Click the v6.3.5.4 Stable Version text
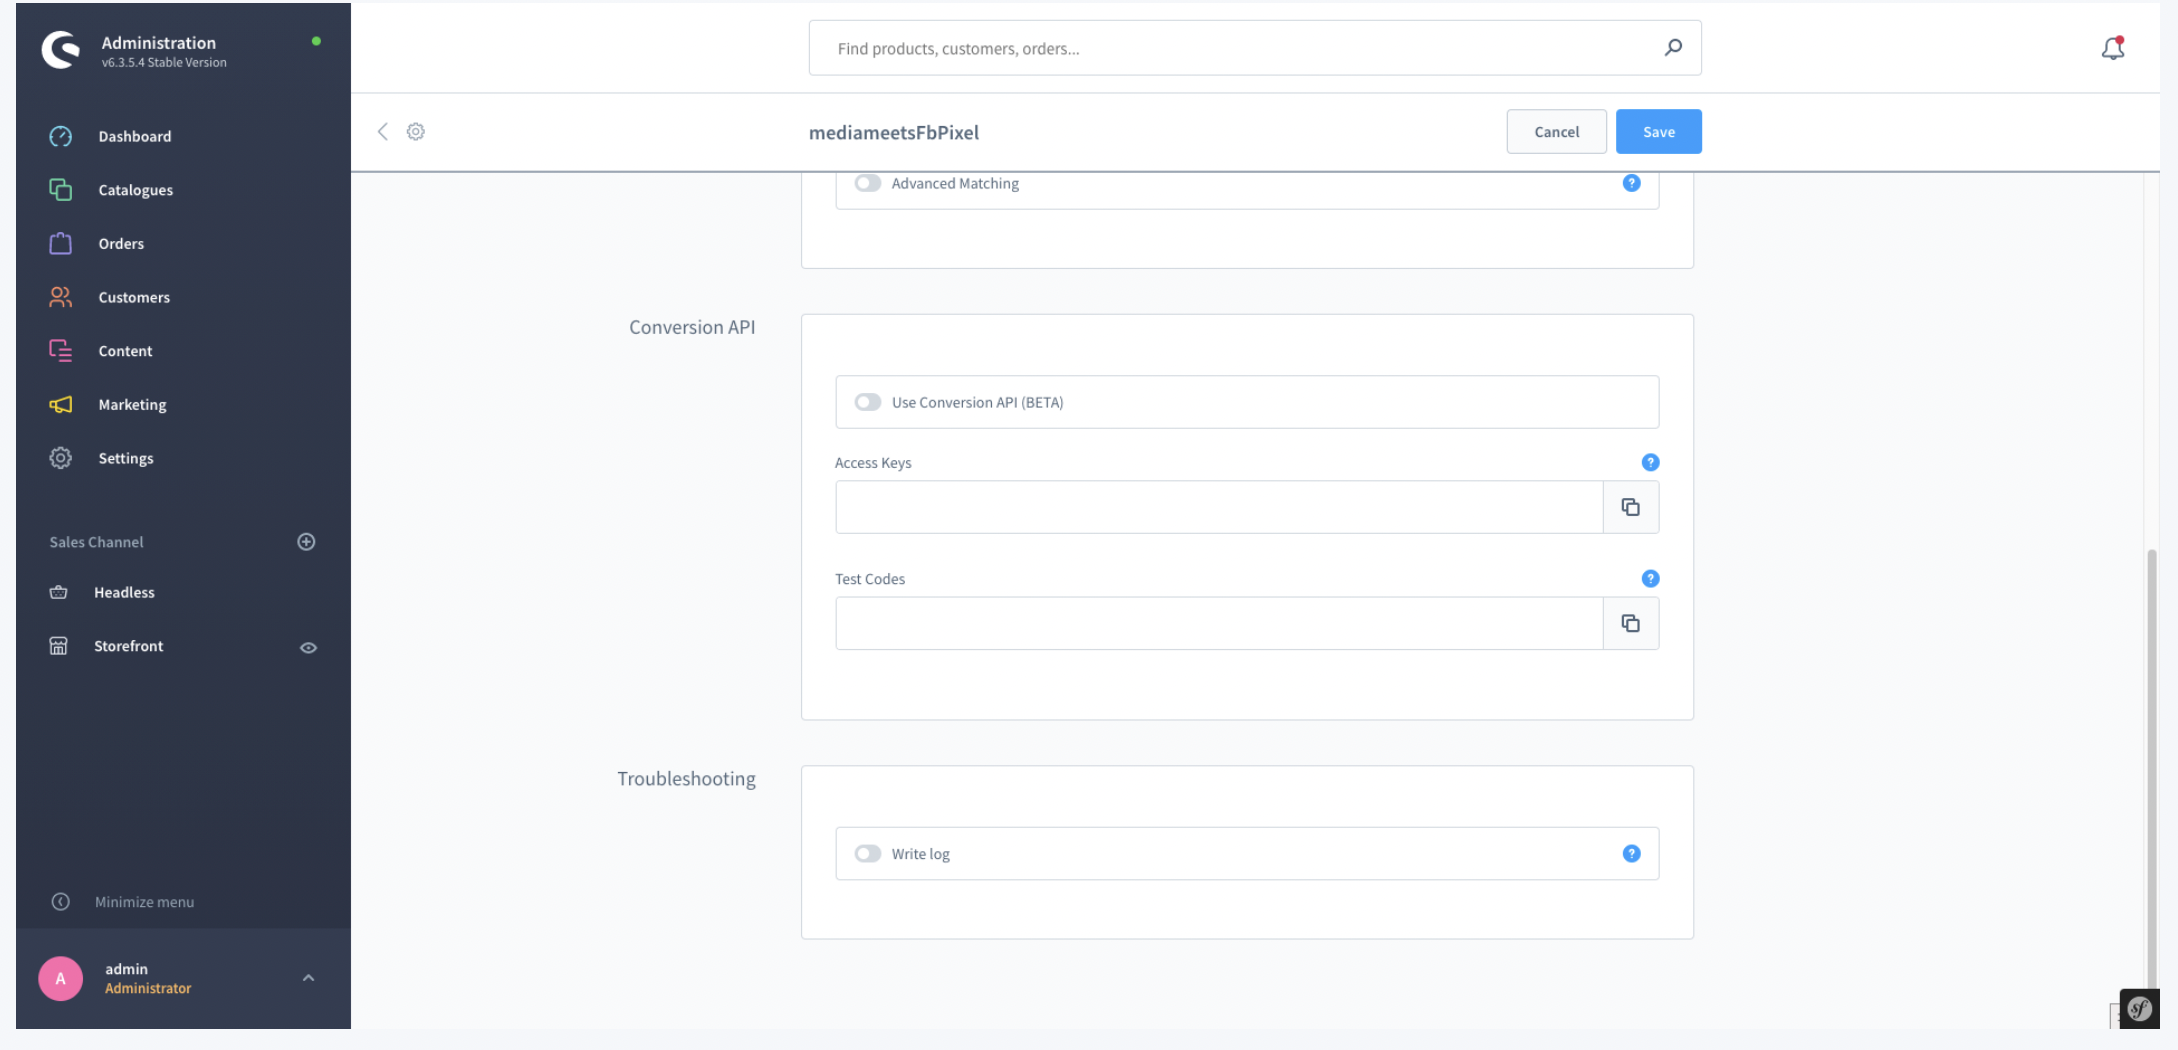Image resolution: width=2178 pixels, height=1050 pixels. tap(164, 62)
